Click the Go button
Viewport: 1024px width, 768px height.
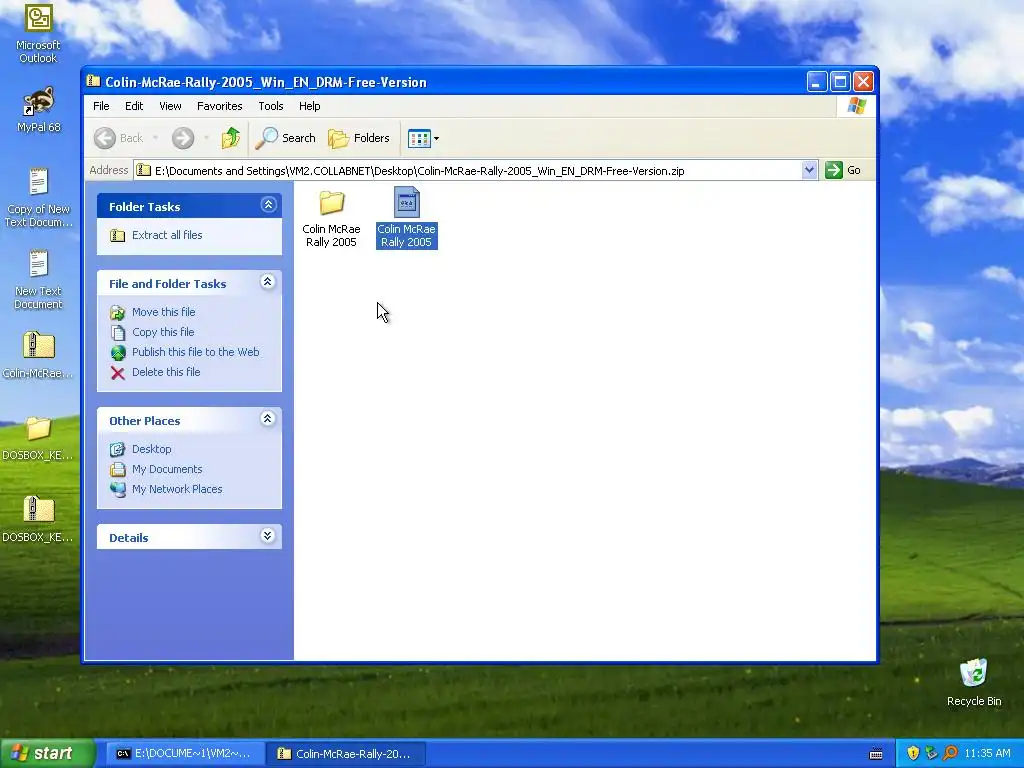pos(843,170)
